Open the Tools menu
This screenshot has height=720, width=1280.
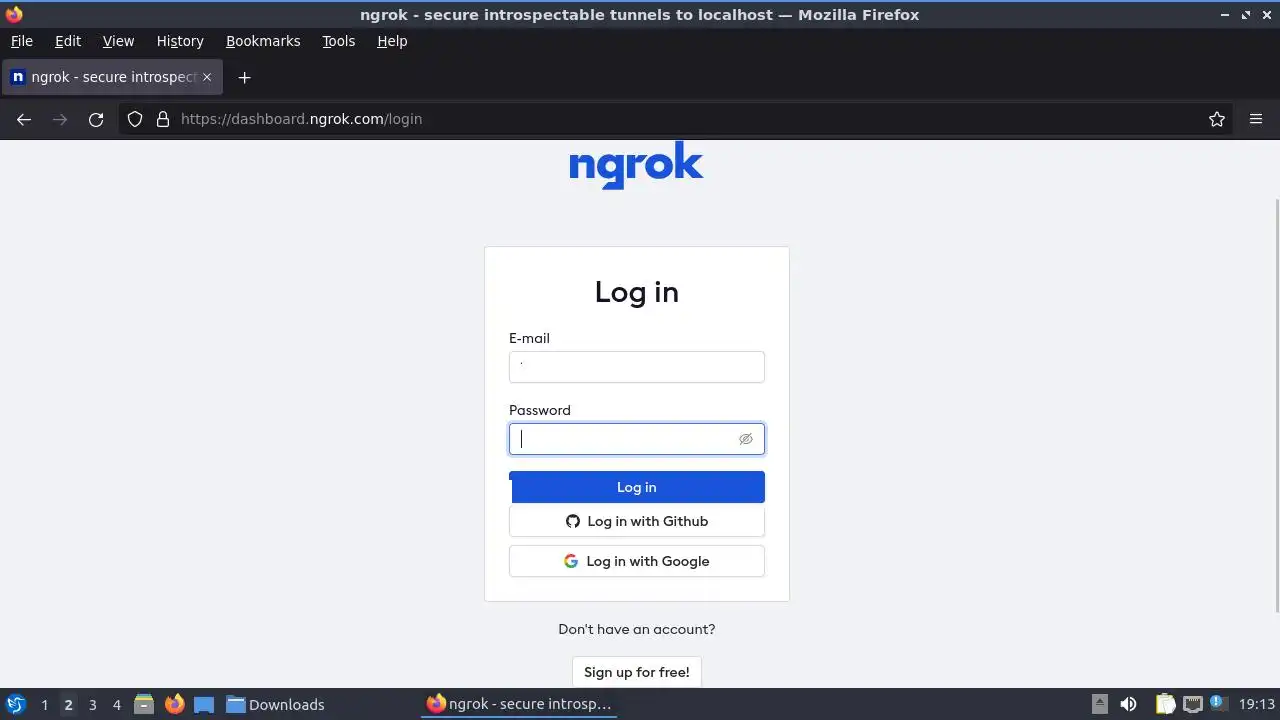click(339, 41)
